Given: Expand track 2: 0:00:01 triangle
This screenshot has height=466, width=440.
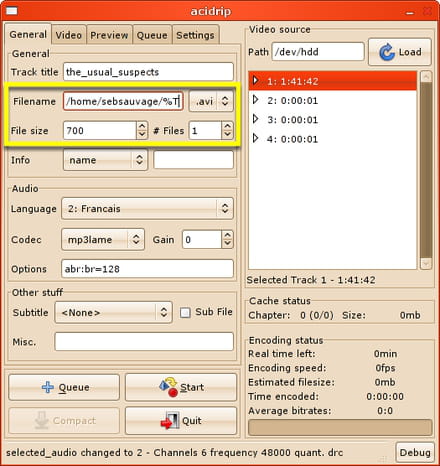Looking at the screenshot, I should point(256,100).
